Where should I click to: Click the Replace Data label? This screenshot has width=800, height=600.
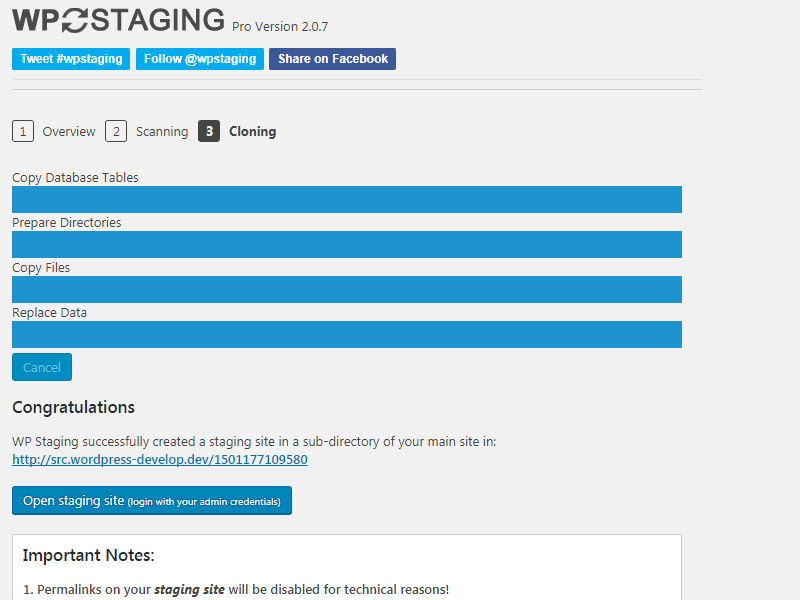pos(49,312)
